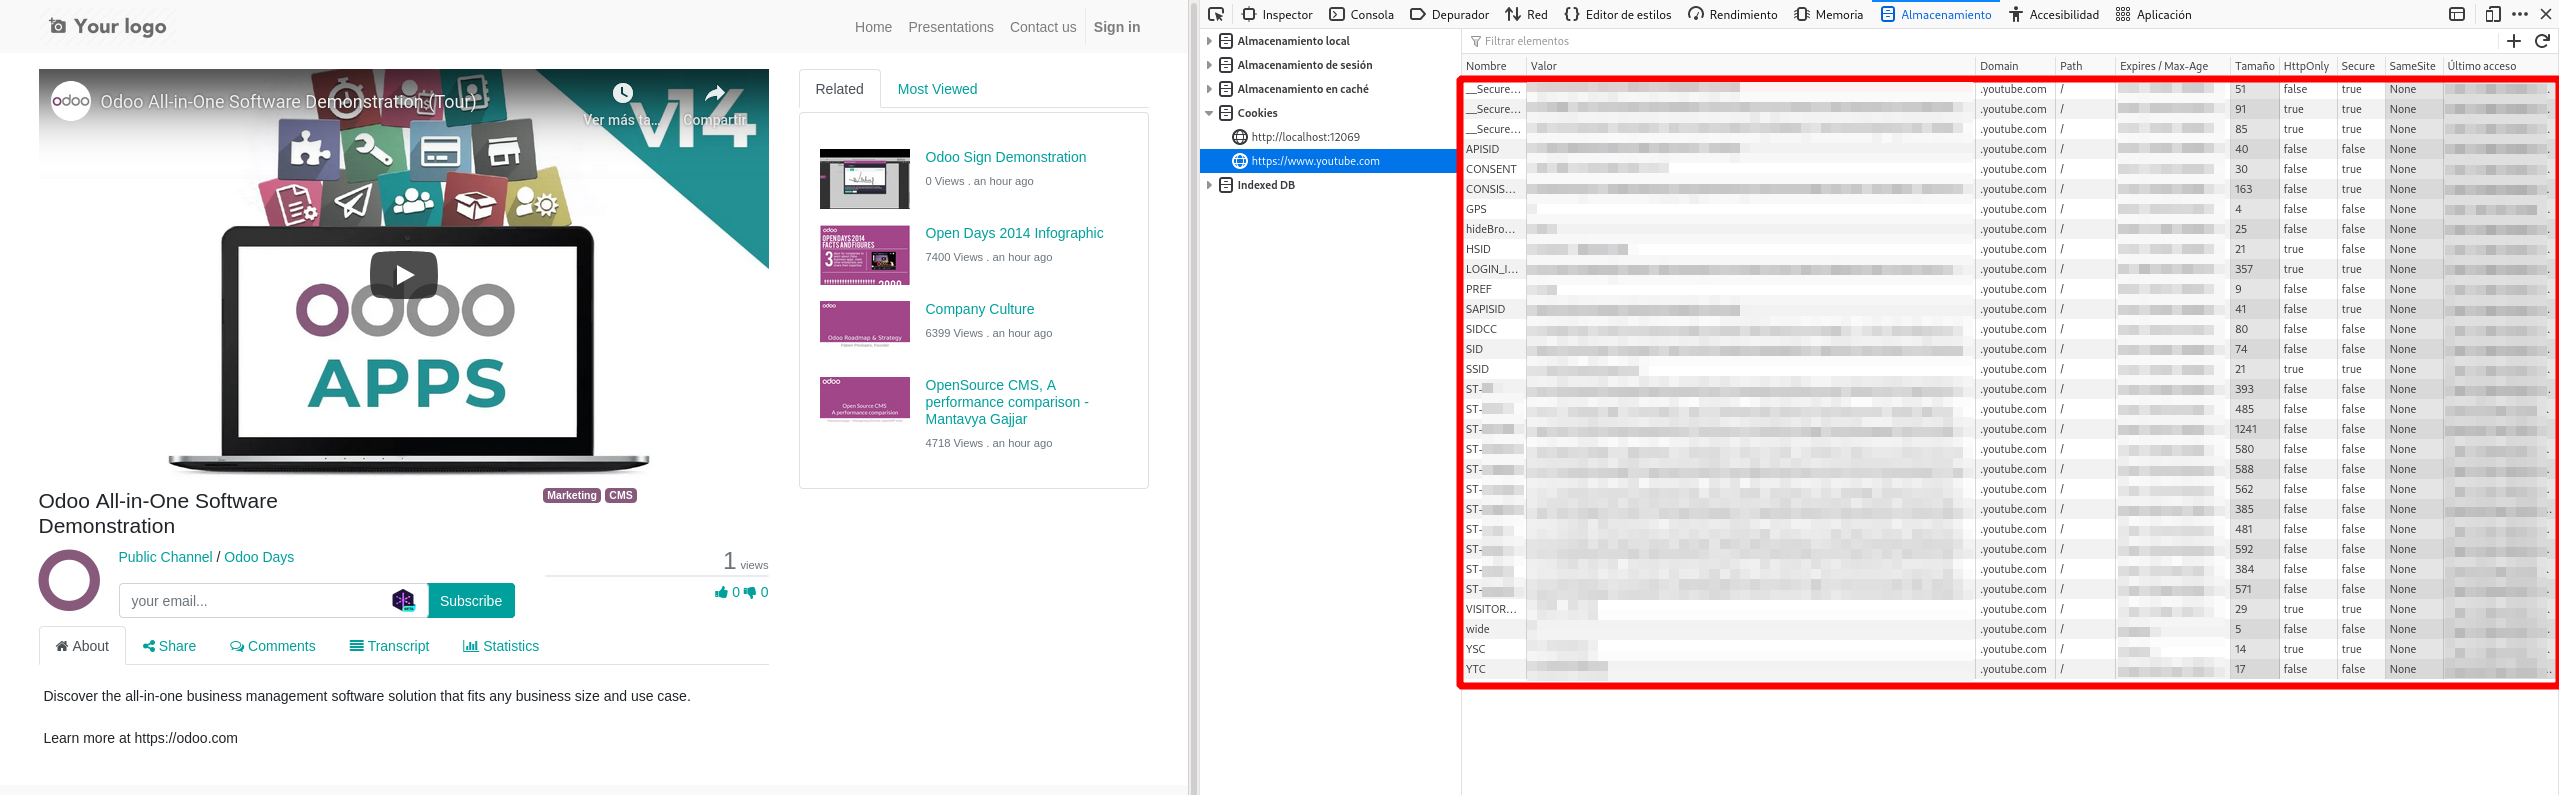Open the Presentations nav link
2559x795 pixels.
(951, 27)
